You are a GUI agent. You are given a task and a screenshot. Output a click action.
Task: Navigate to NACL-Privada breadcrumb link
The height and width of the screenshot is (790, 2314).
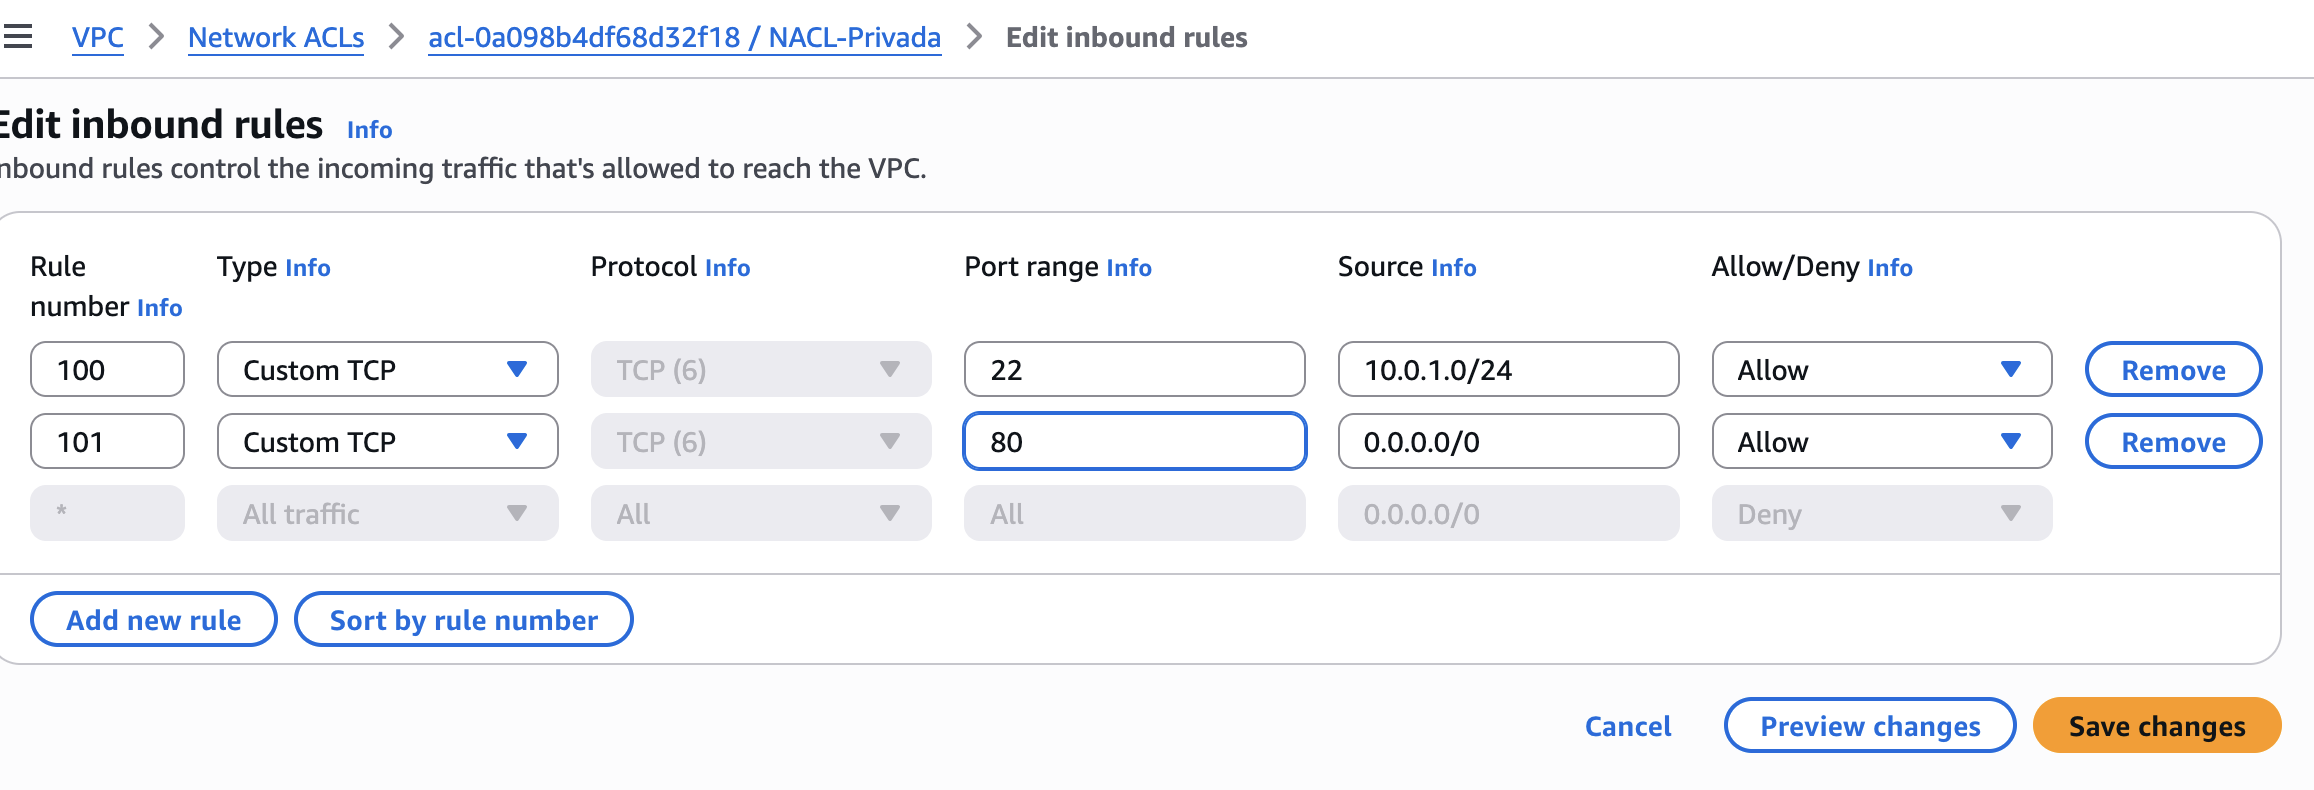tap(684, 37)
